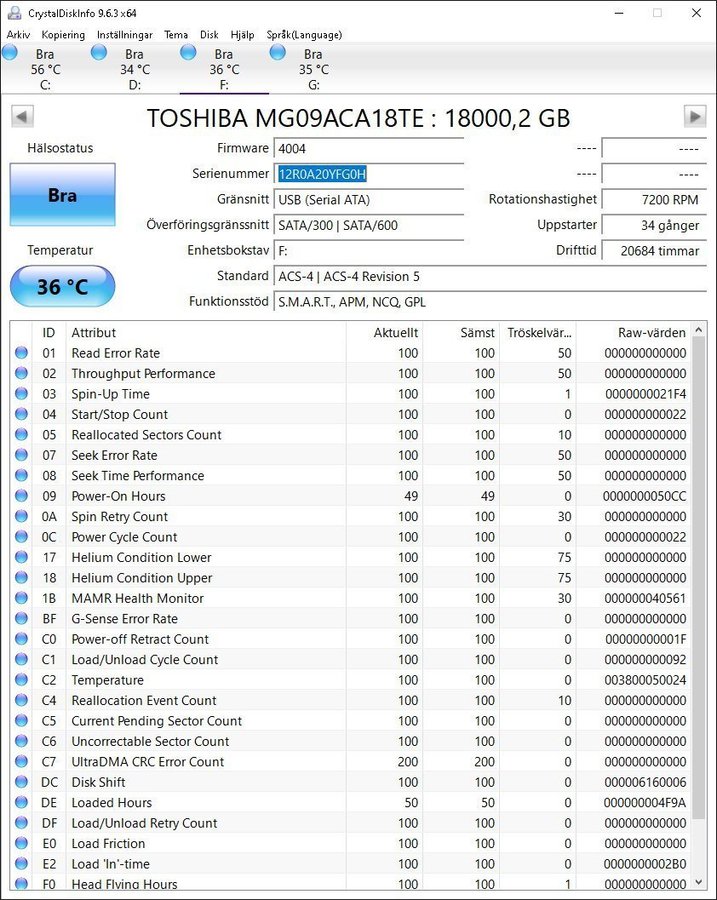This screenshot has width=717, height=900.
Task: Click the CrystalDiskInfo app icon in title bar
Action: (x=11, y=13)
